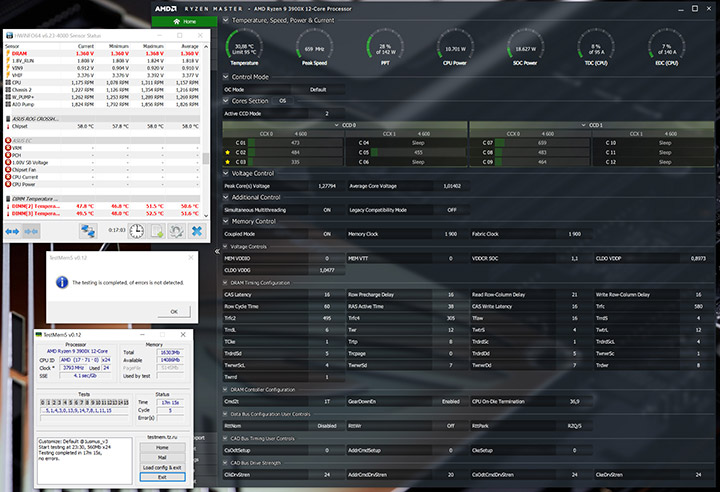Image resolution: width=720 pixels, height=492 pixels.
Task: Click the SOC Power gauge
Action: click(525, 48)
